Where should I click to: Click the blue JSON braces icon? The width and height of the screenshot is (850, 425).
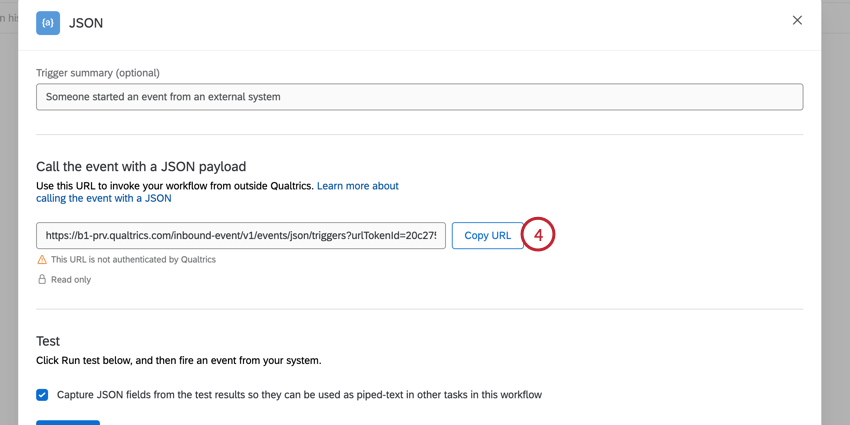pyautogui.click(x=48, y=22)
